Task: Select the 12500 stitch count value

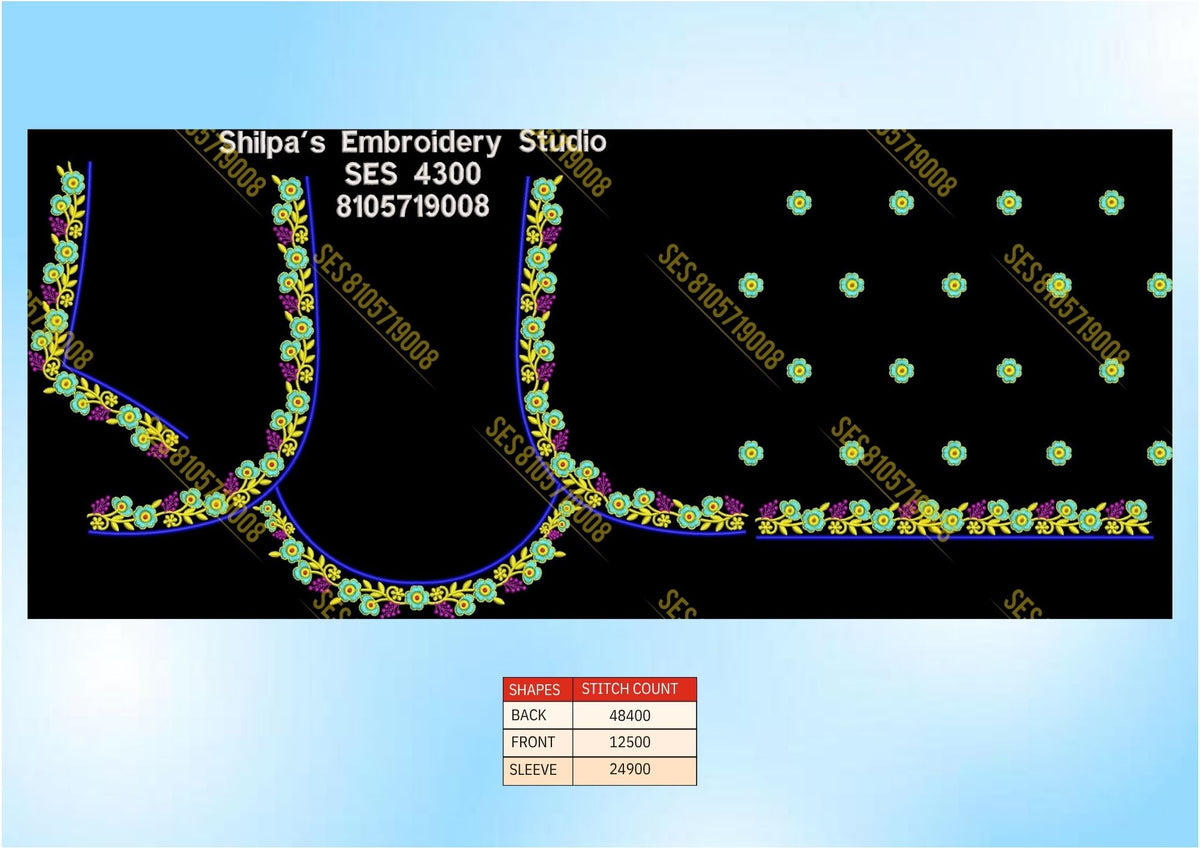Action: (630, 743)
